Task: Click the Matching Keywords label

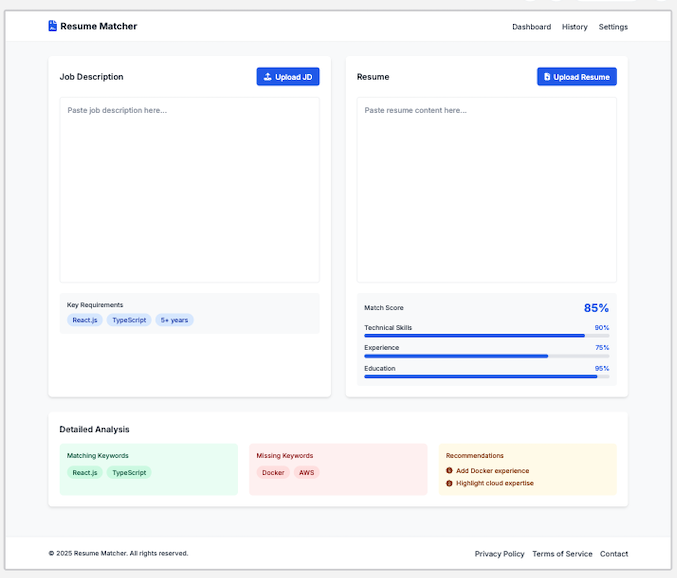Action: pyautogui.click(x=98, y=455)
